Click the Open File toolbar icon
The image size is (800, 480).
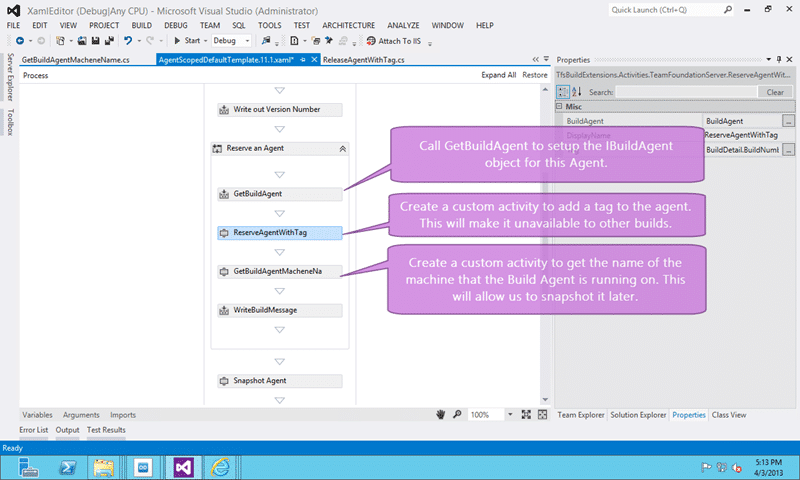point(82,41)
